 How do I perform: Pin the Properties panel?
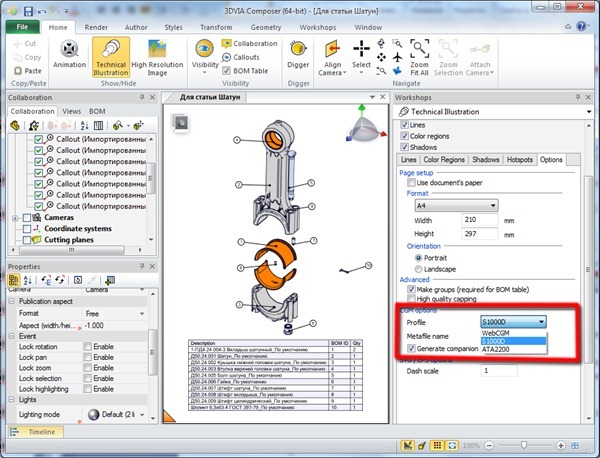pos(142,266)
